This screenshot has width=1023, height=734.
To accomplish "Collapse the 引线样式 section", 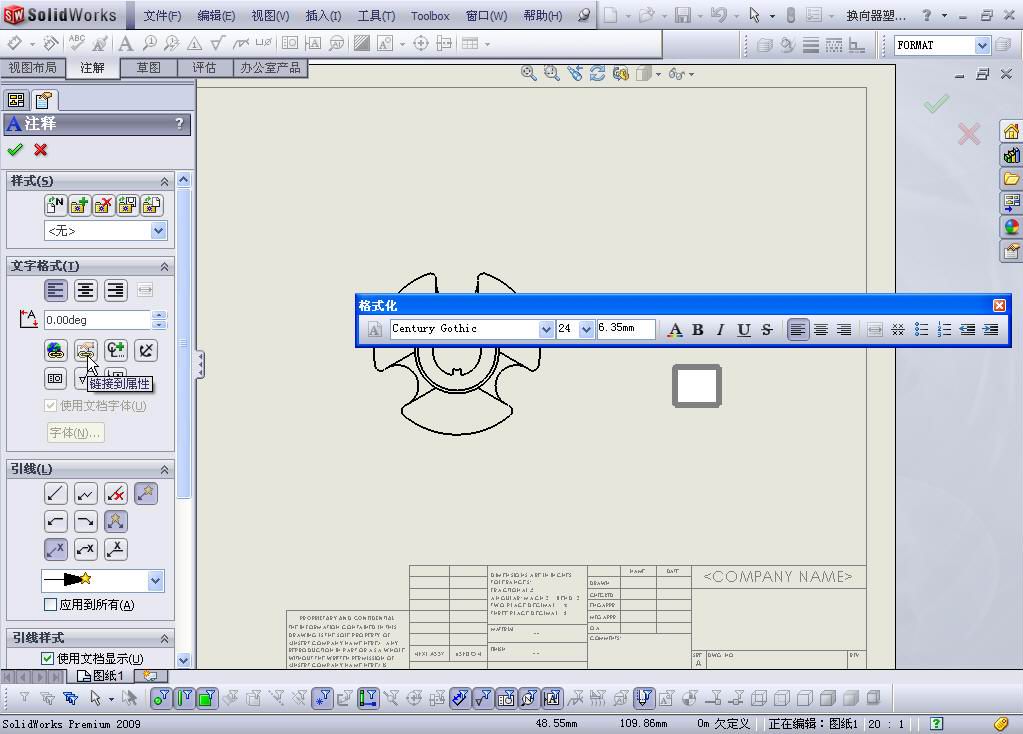I will [164, 638].
